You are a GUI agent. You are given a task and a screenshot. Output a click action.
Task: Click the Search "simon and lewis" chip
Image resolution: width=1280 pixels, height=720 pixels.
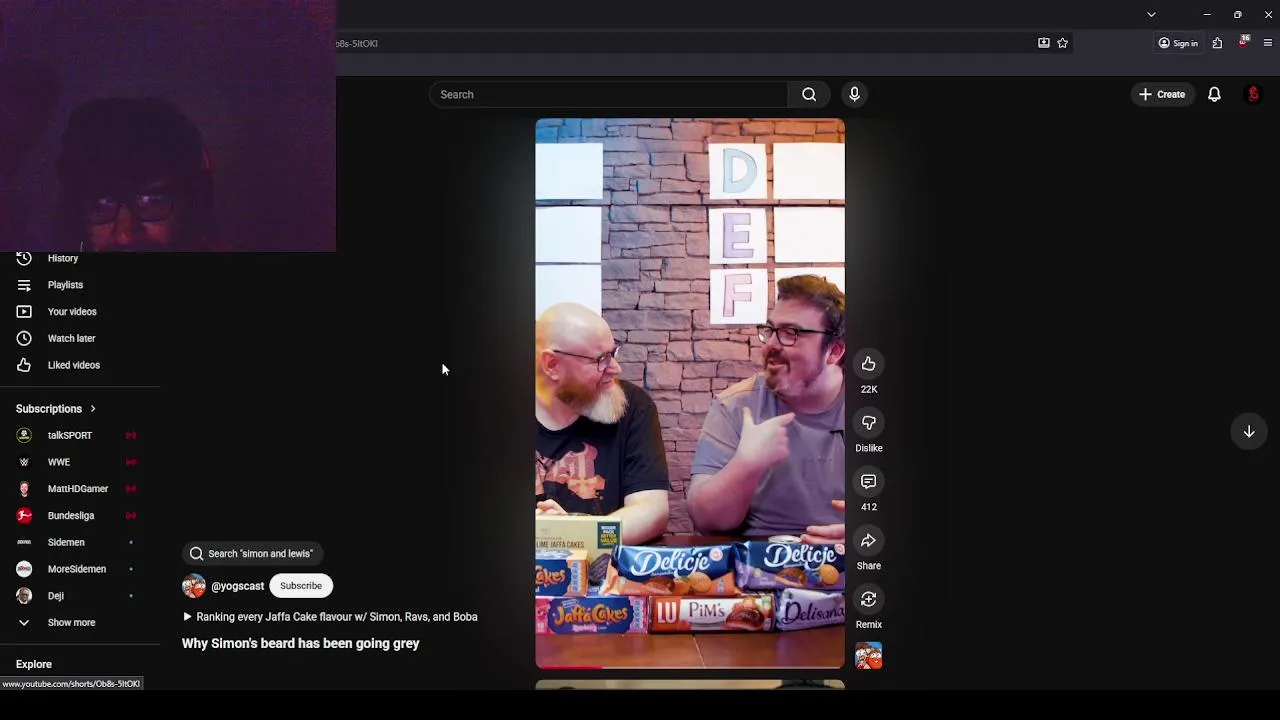click(252, 554)
